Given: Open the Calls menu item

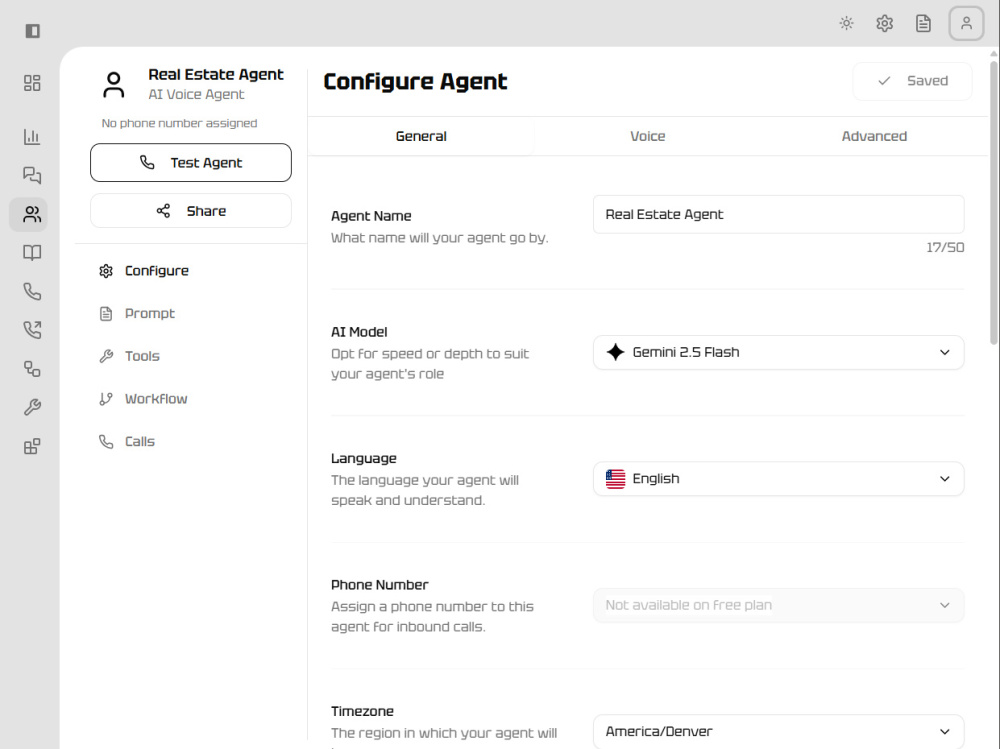Looking at the screenshot, I should pos(127,441).
